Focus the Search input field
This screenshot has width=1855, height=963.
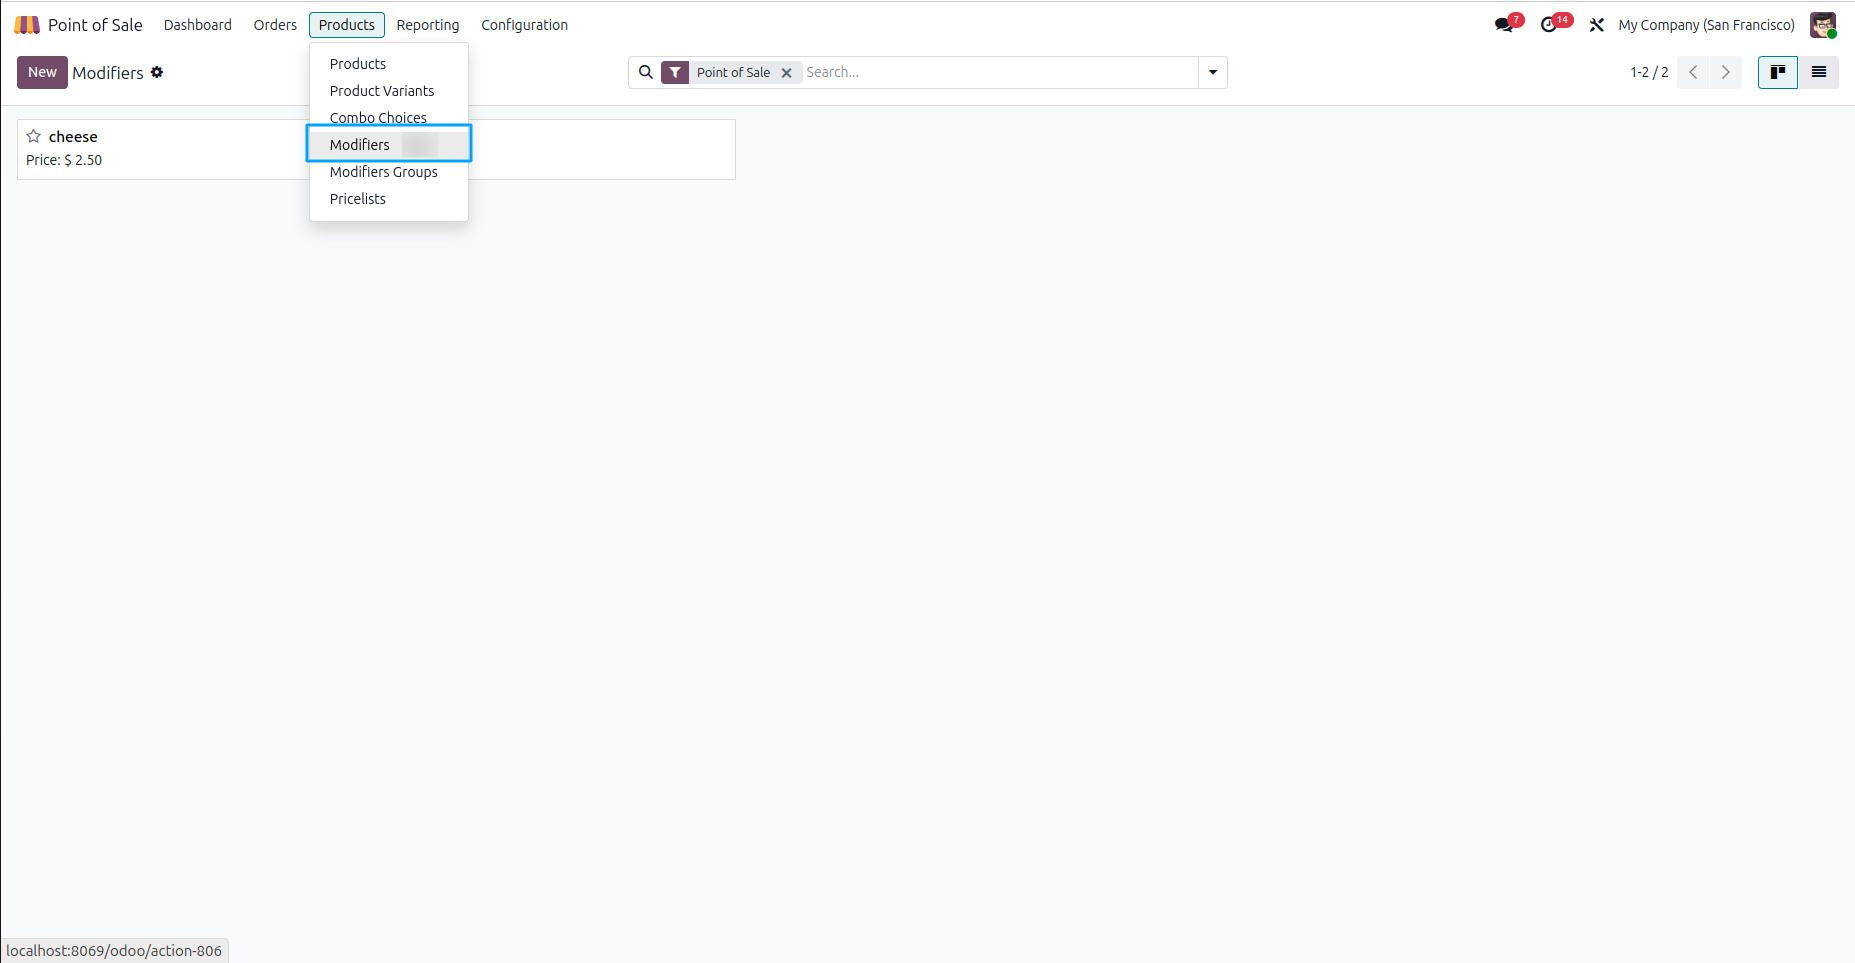(1000, 72)
